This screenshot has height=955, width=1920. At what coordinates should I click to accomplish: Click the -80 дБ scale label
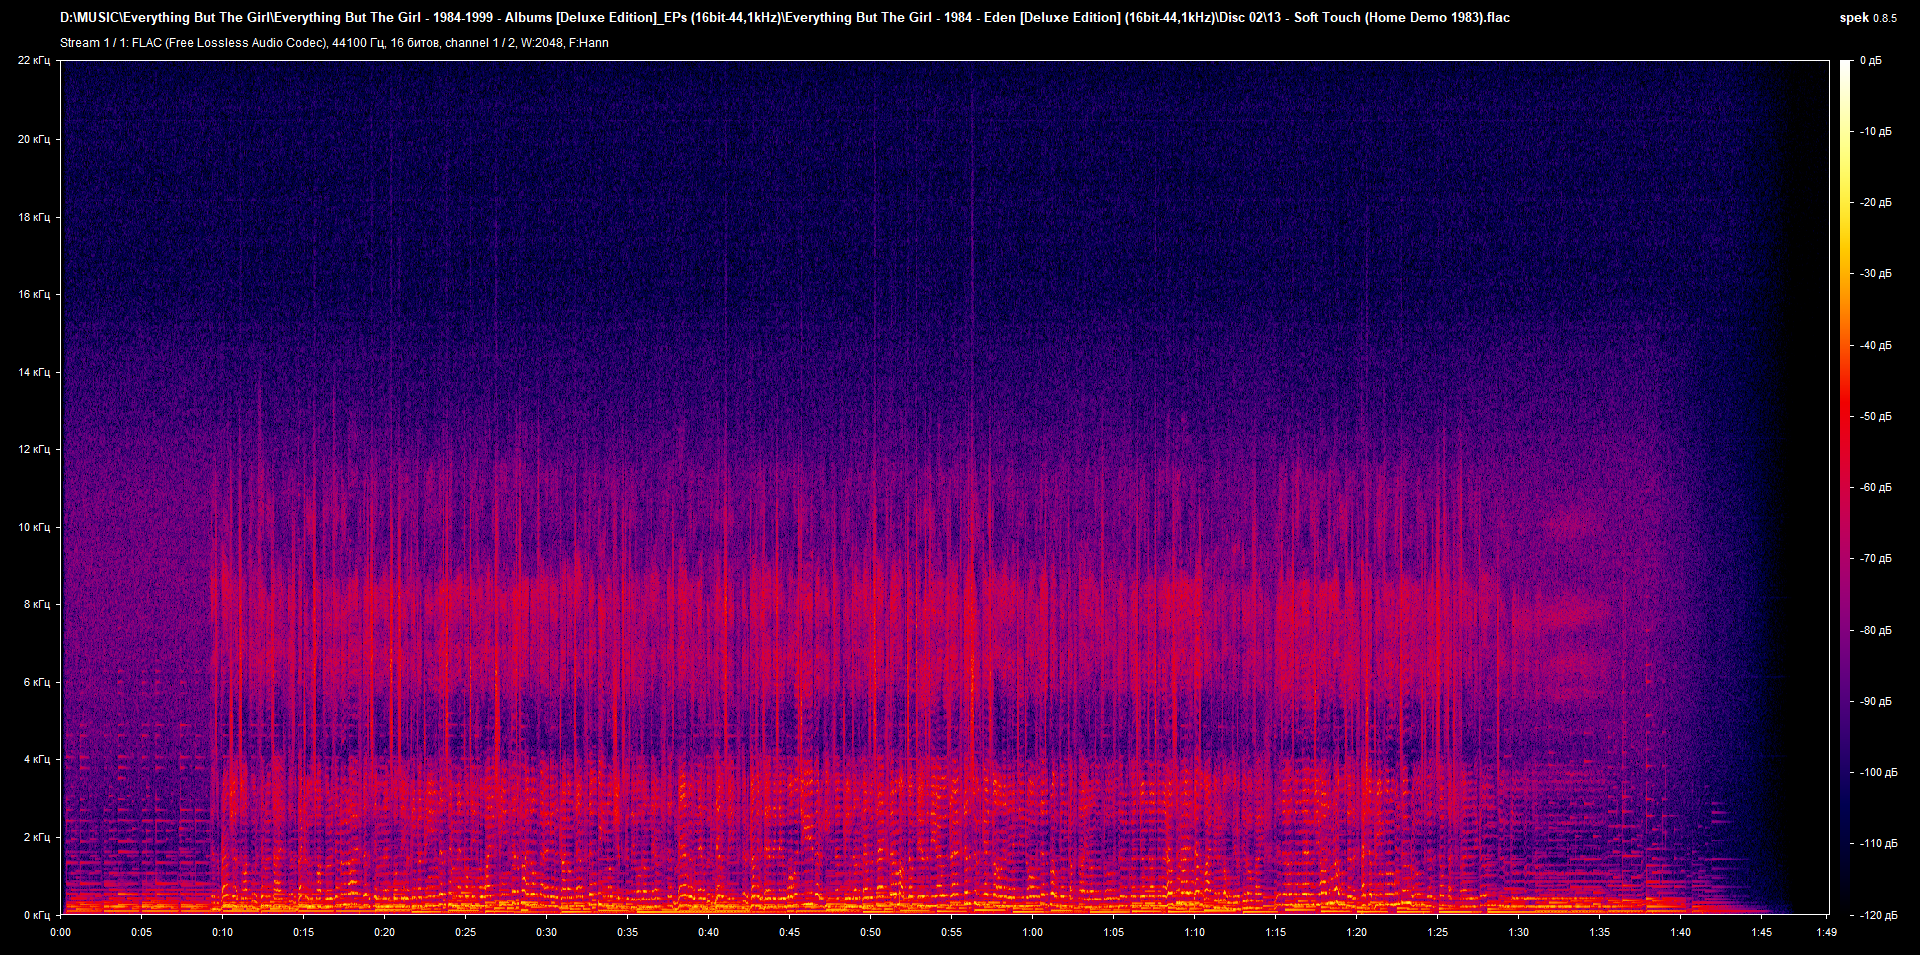(x=1875, y=631)
